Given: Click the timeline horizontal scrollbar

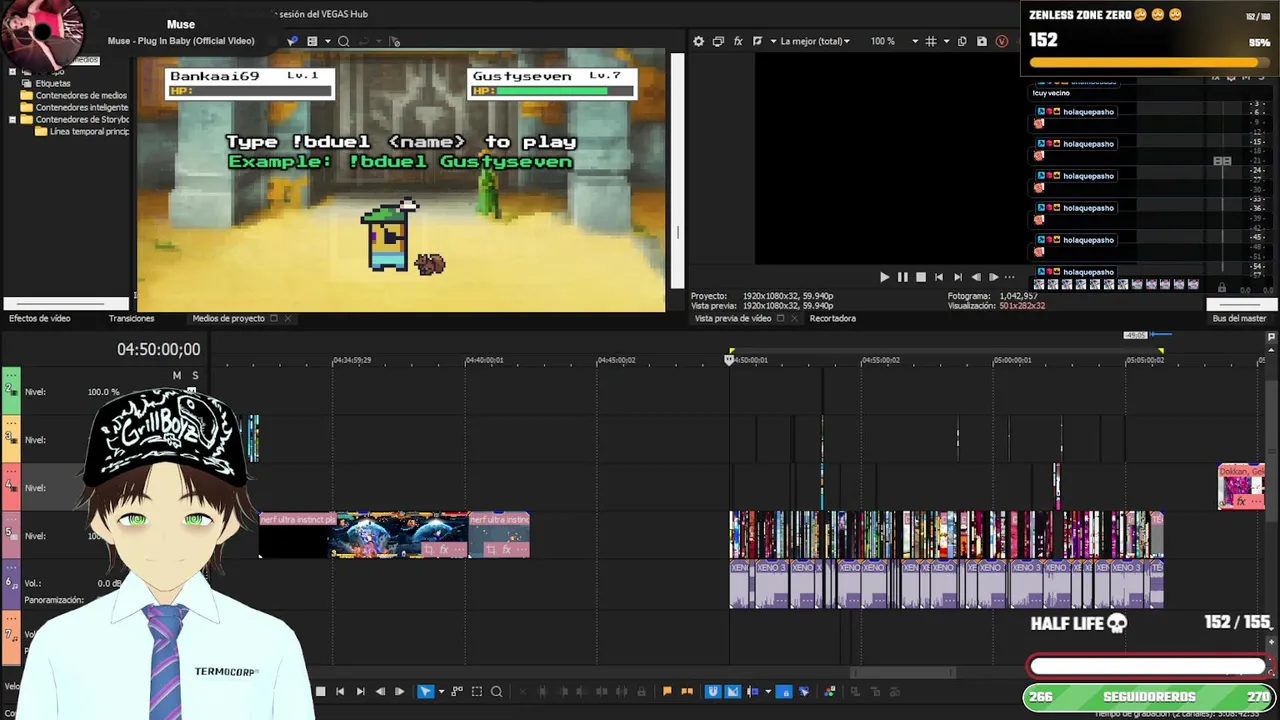Looking at the screenshot, I should (x=903, y=673).
